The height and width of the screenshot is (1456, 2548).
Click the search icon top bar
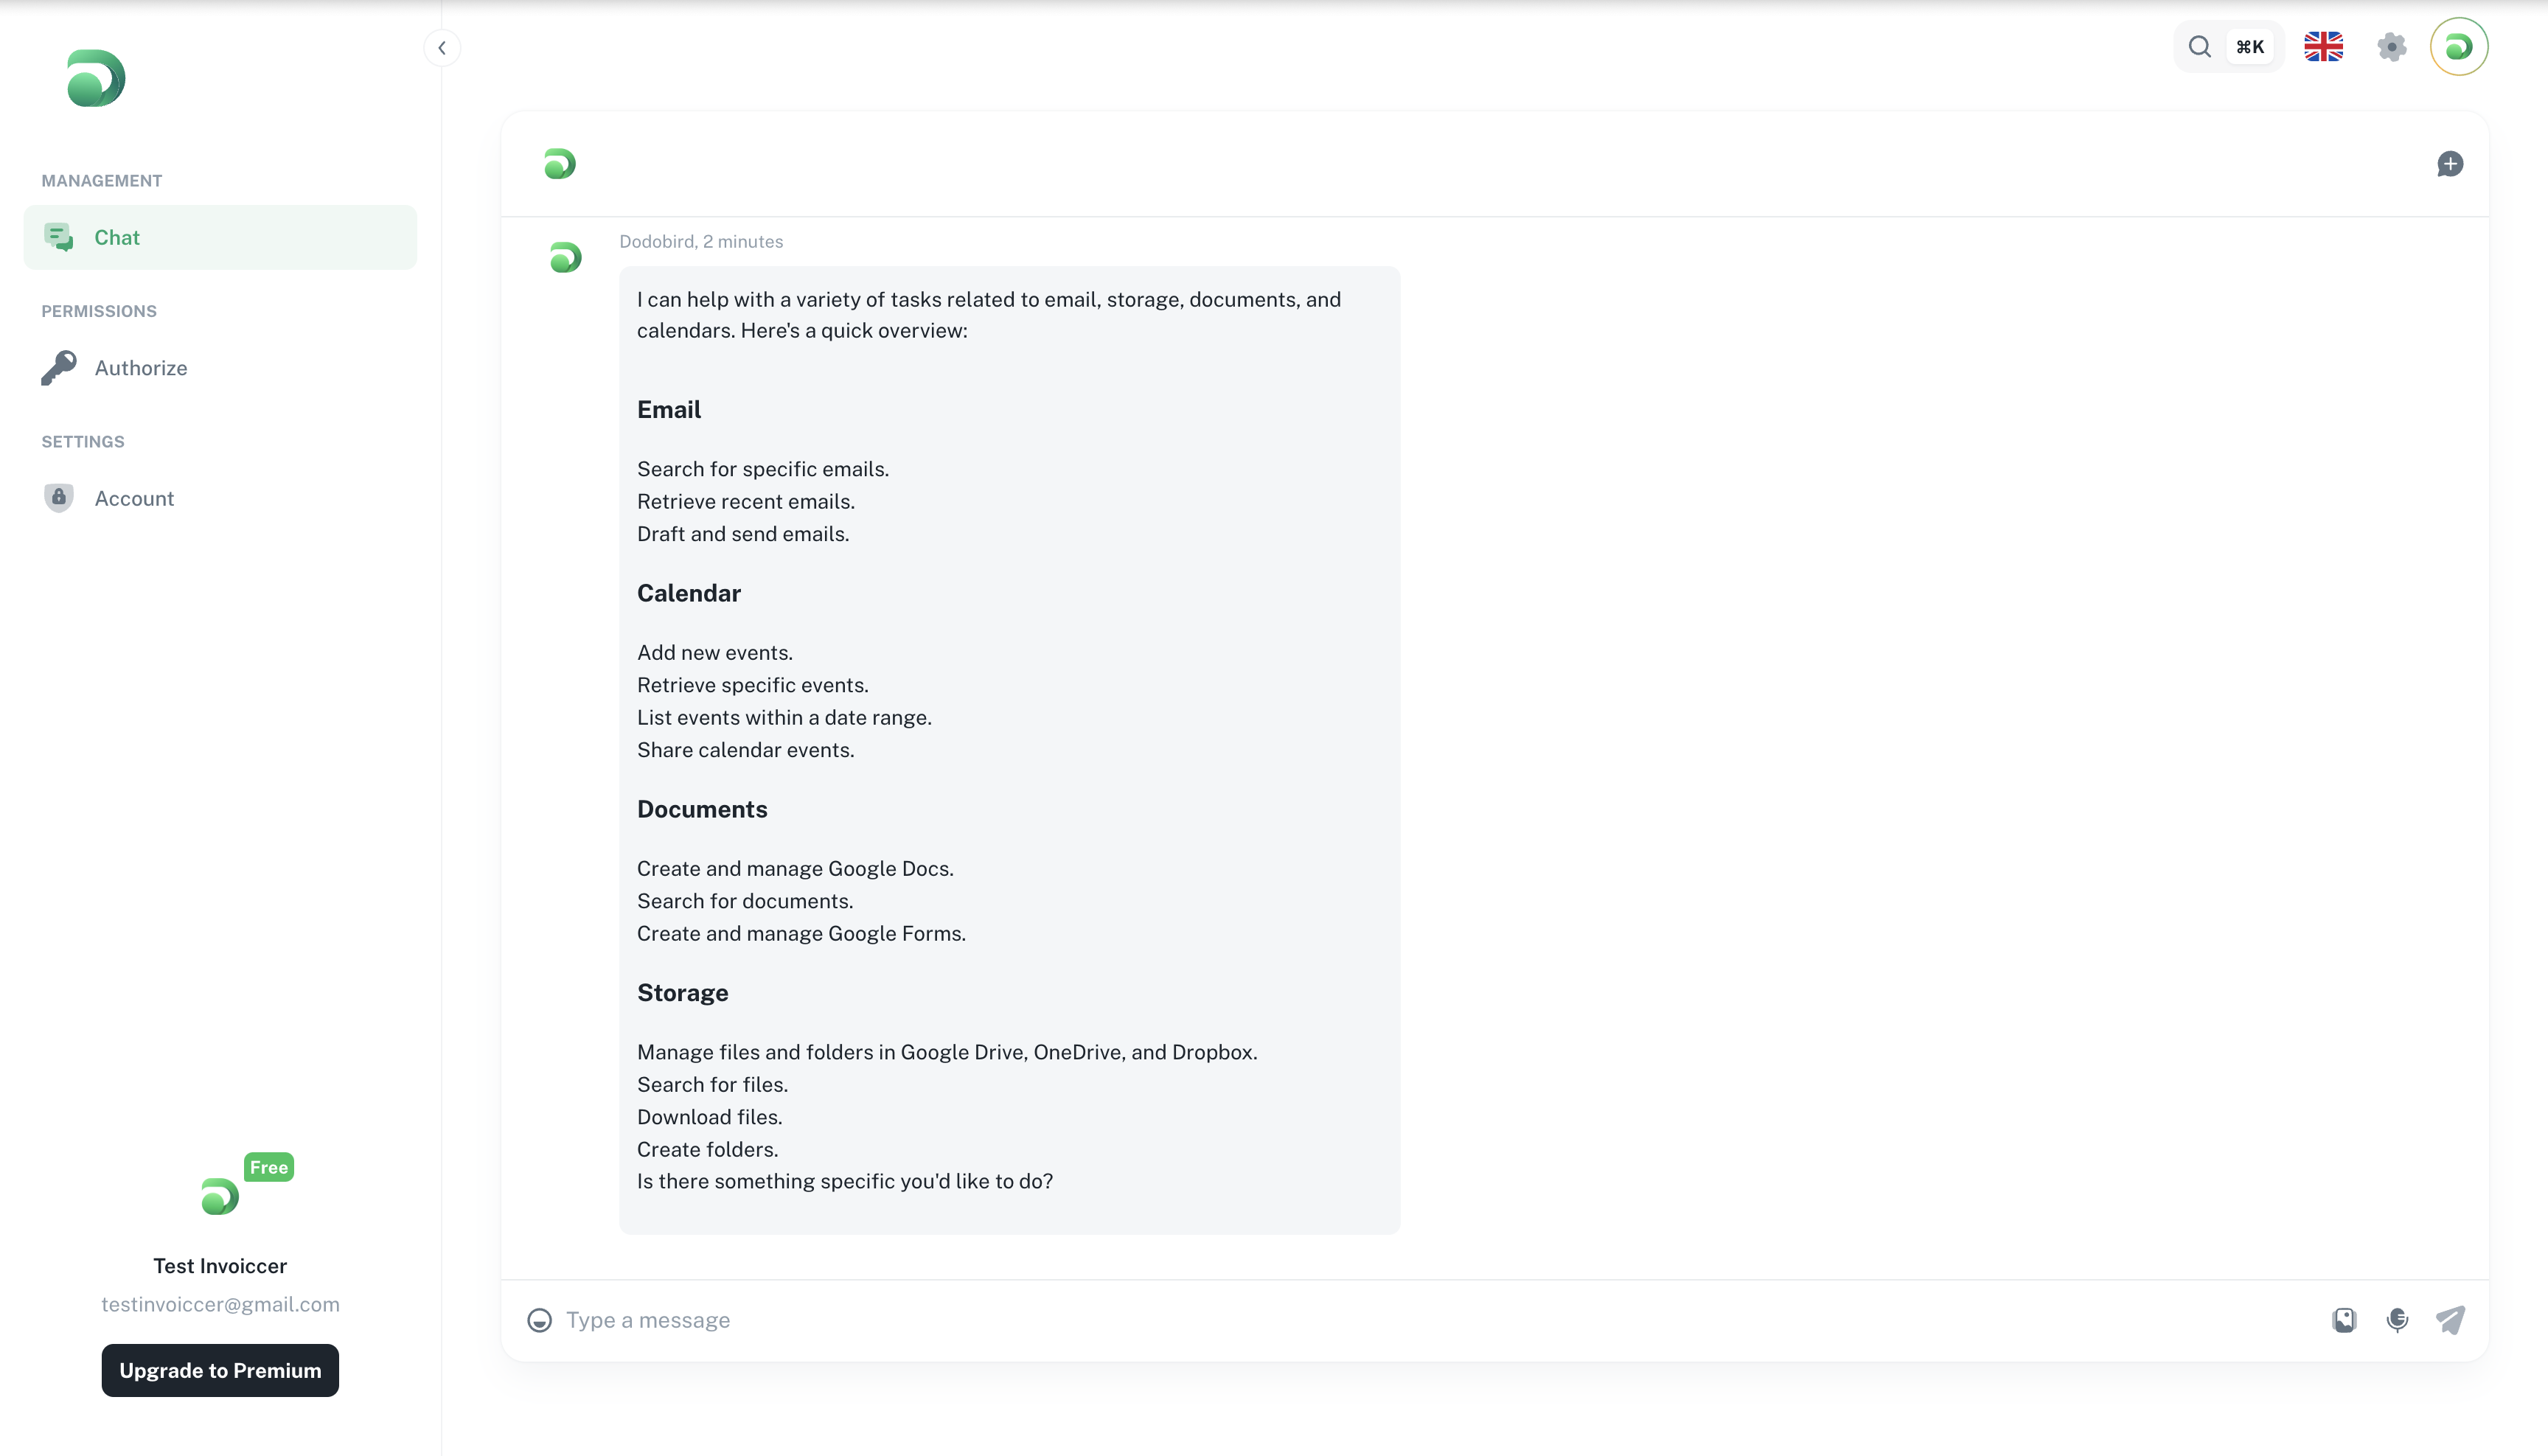pyautogui.click(x=2201, y=47)
